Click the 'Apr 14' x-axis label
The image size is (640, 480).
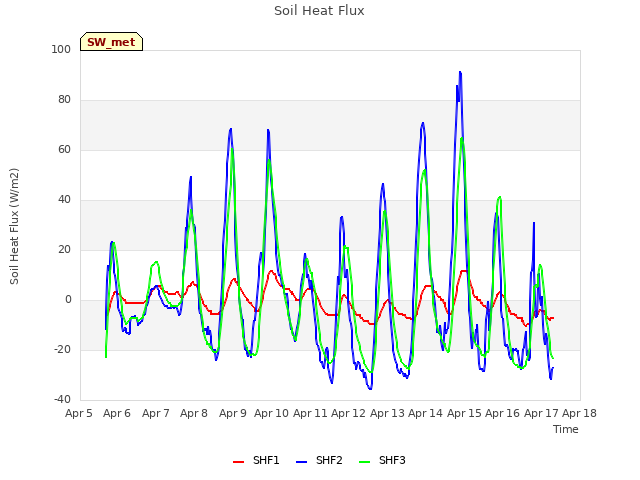pos(425,413)
